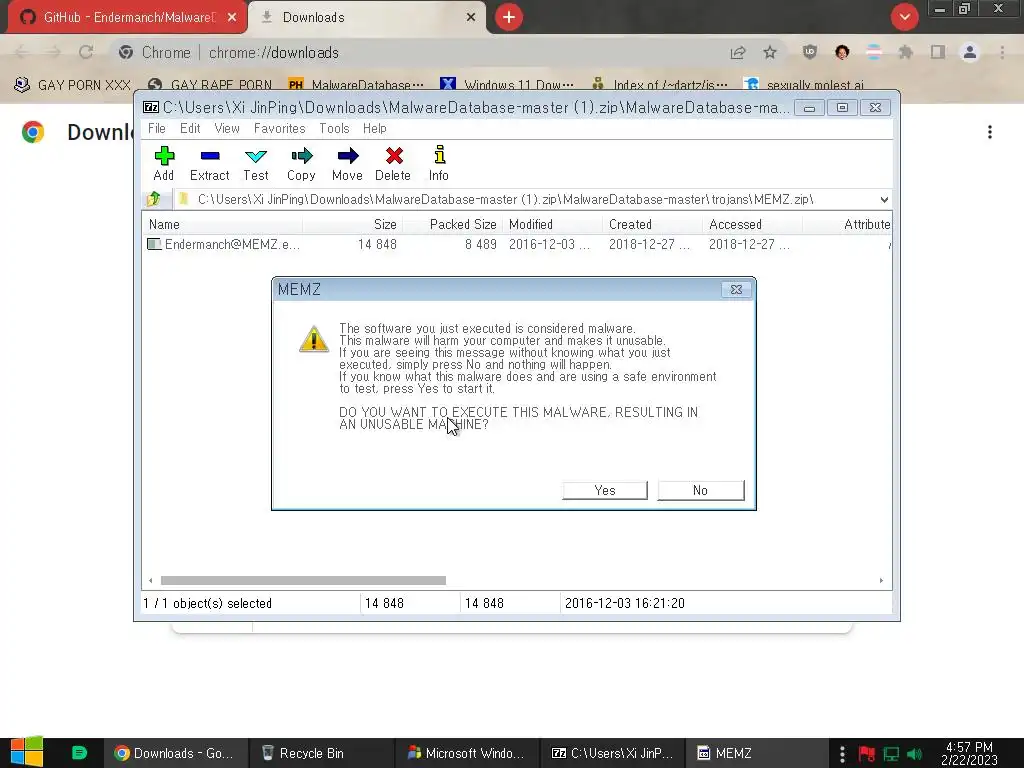1024x768 pixels.
Task: Switch to Downloads - Google Chrome taskbar button
Action: (174, 753)
